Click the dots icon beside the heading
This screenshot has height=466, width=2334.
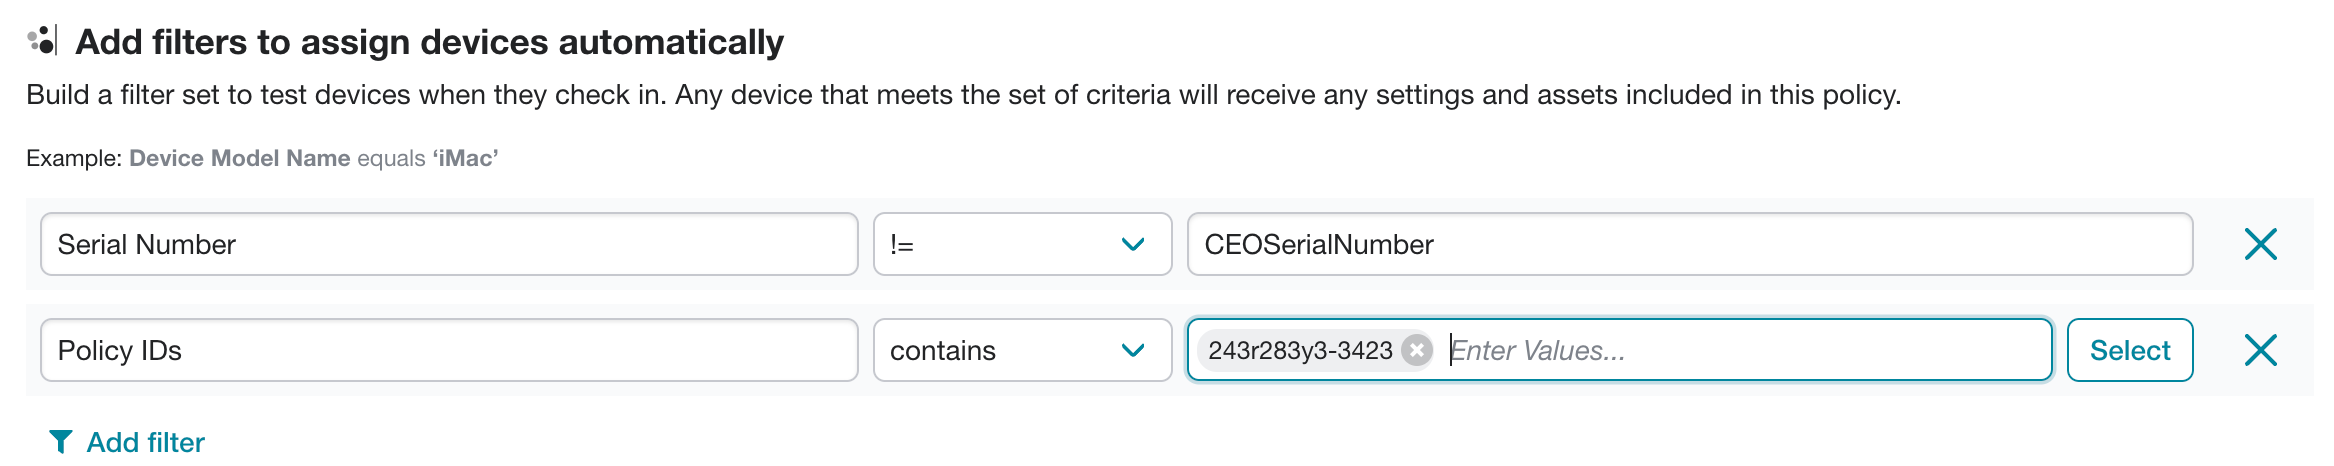pyautogui.click(x=42, y=41)
